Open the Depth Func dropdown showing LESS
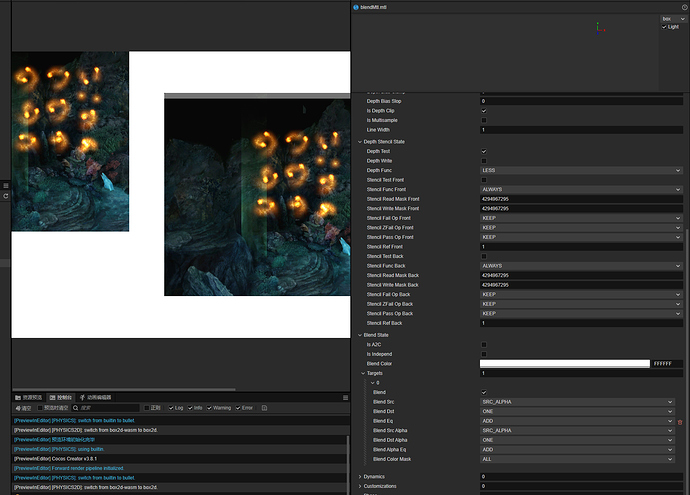The height and width of the screenshot is (495, 690). 581,171
